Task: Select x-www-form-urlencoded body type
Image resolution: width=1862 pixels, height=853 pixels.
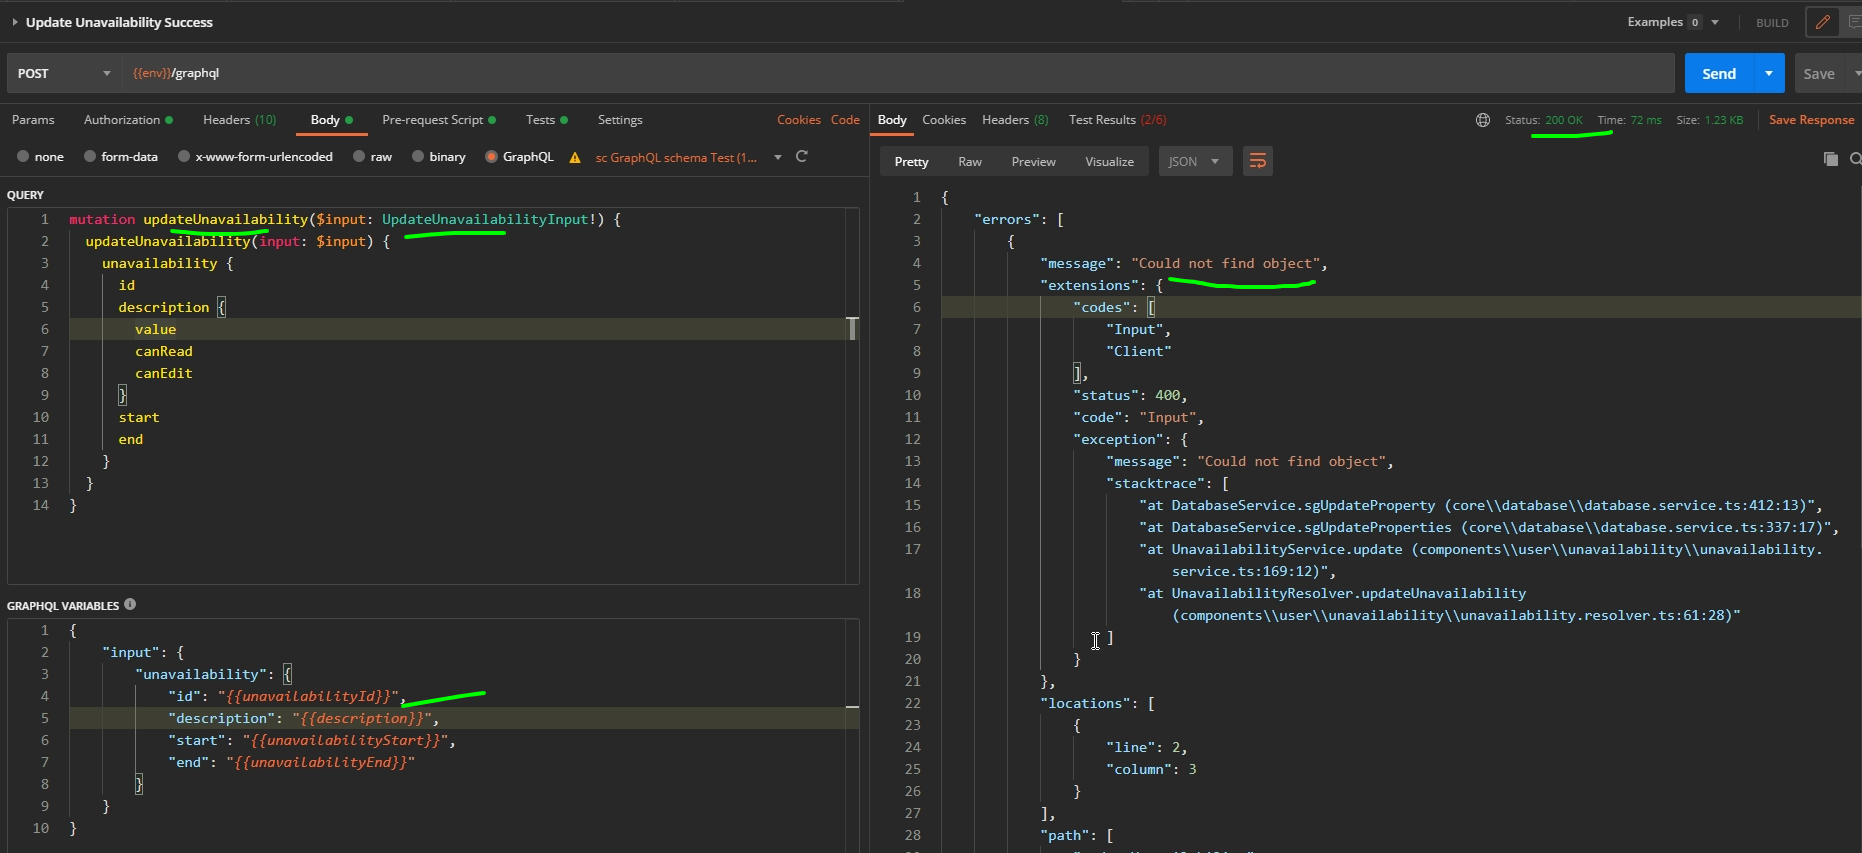Action: click(x=255, y=157)
